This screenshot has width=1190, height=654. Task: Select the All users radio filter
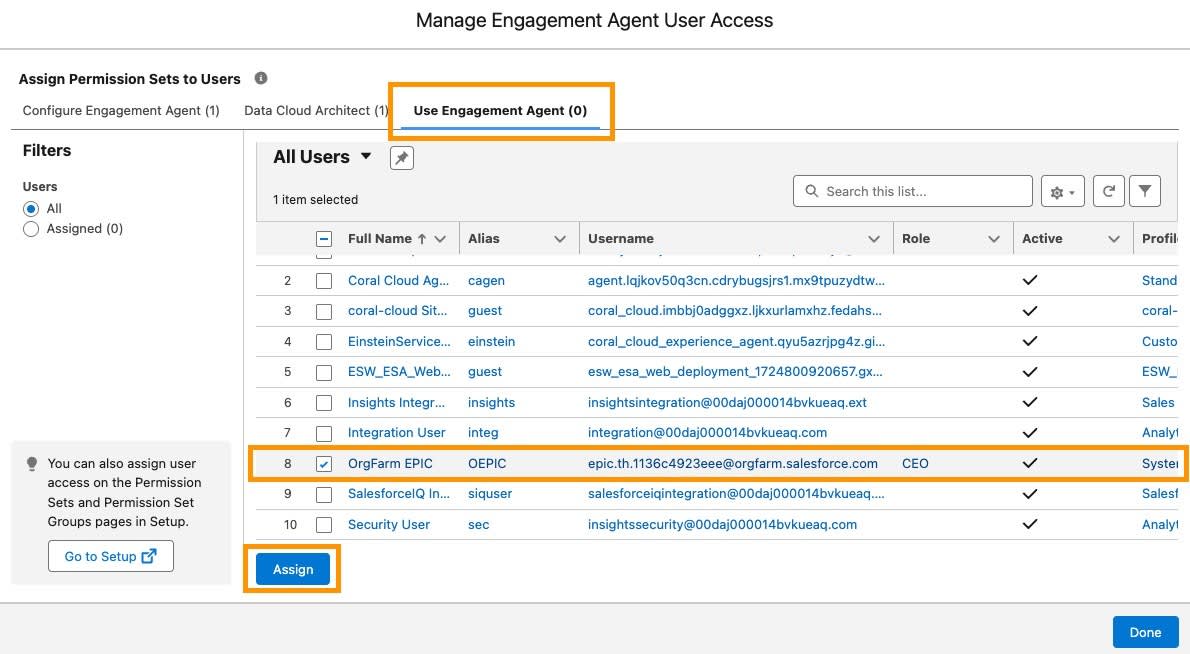pyautogui.click(x=31, y=209)
